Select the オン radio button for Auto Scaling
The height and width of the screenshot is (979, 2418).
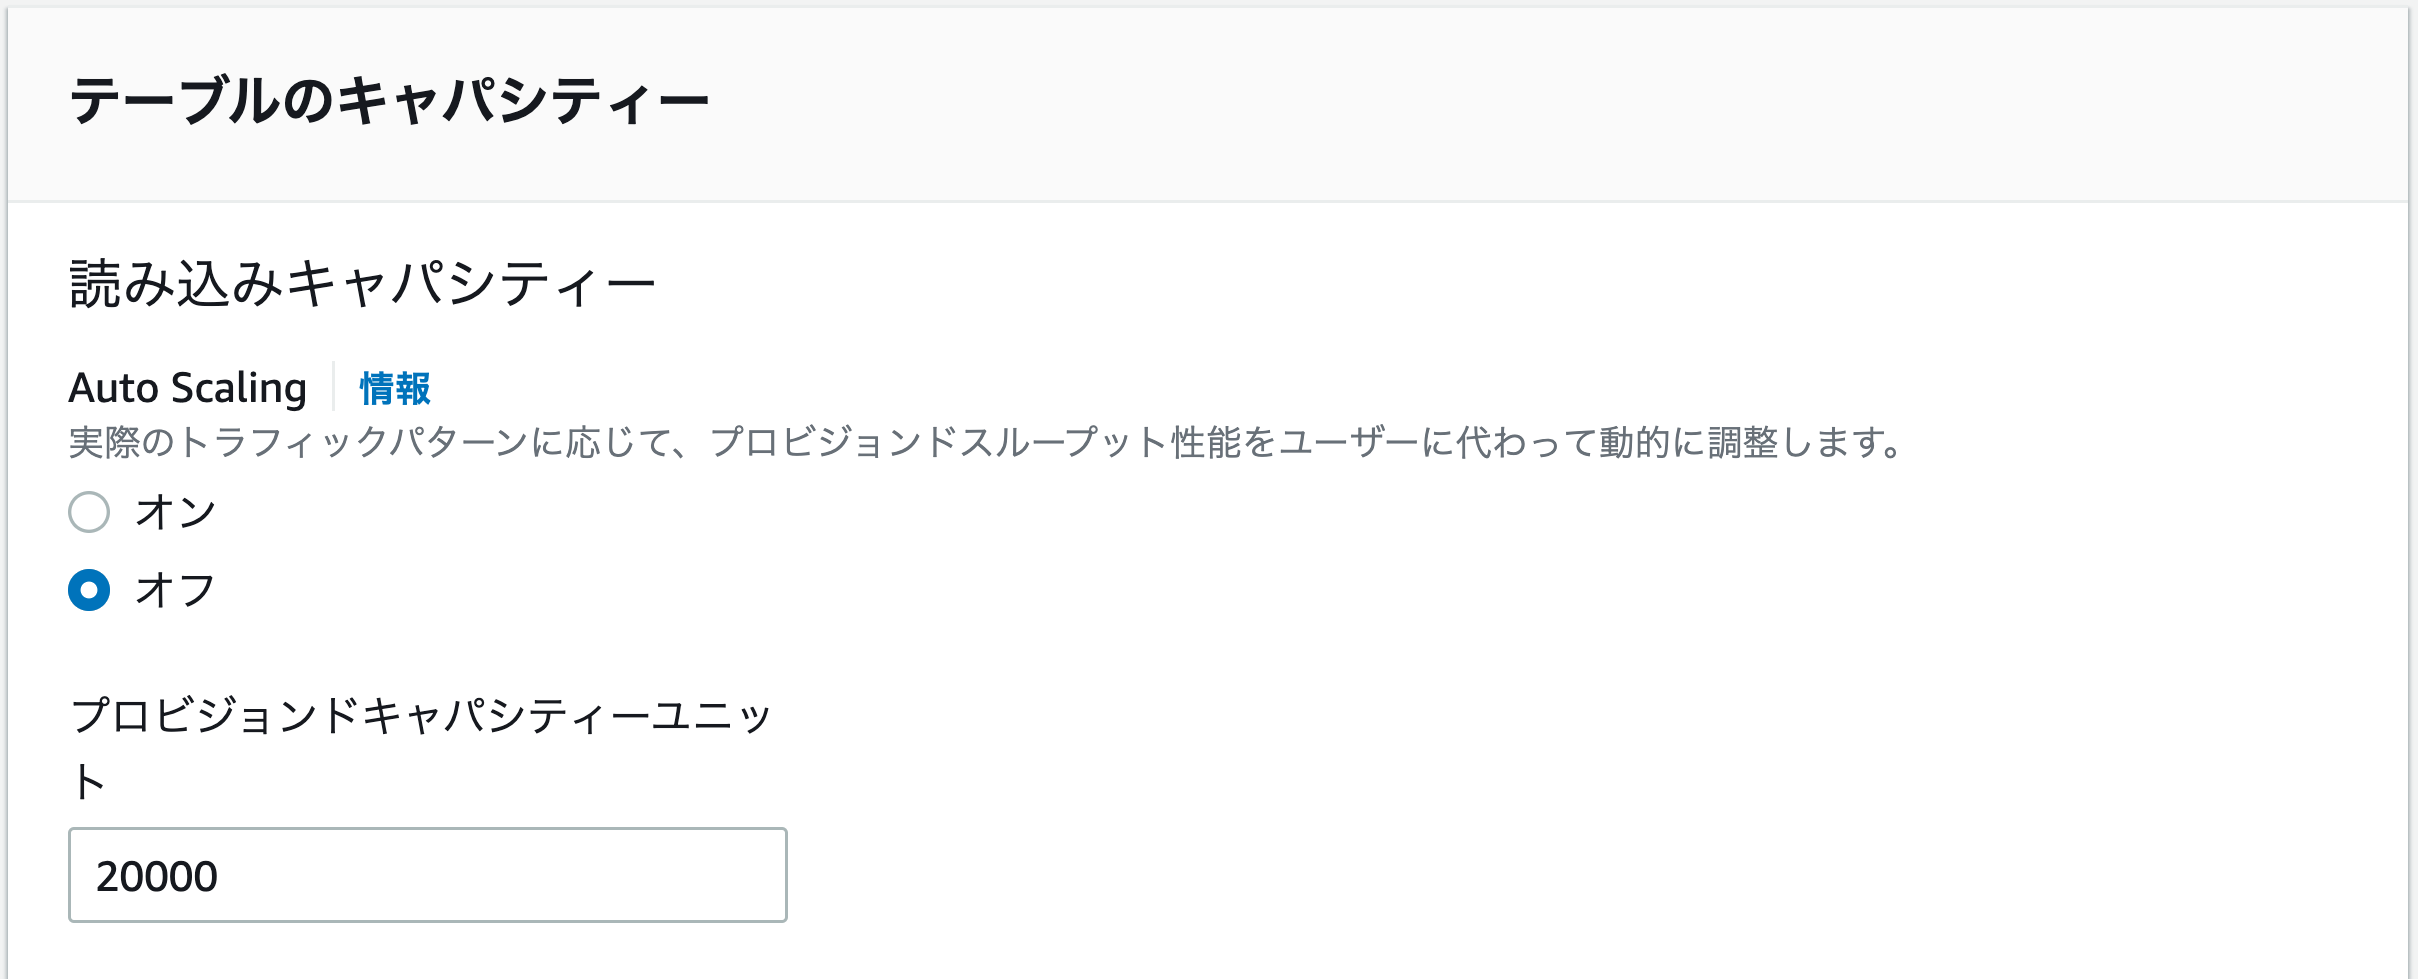[88, 513]
